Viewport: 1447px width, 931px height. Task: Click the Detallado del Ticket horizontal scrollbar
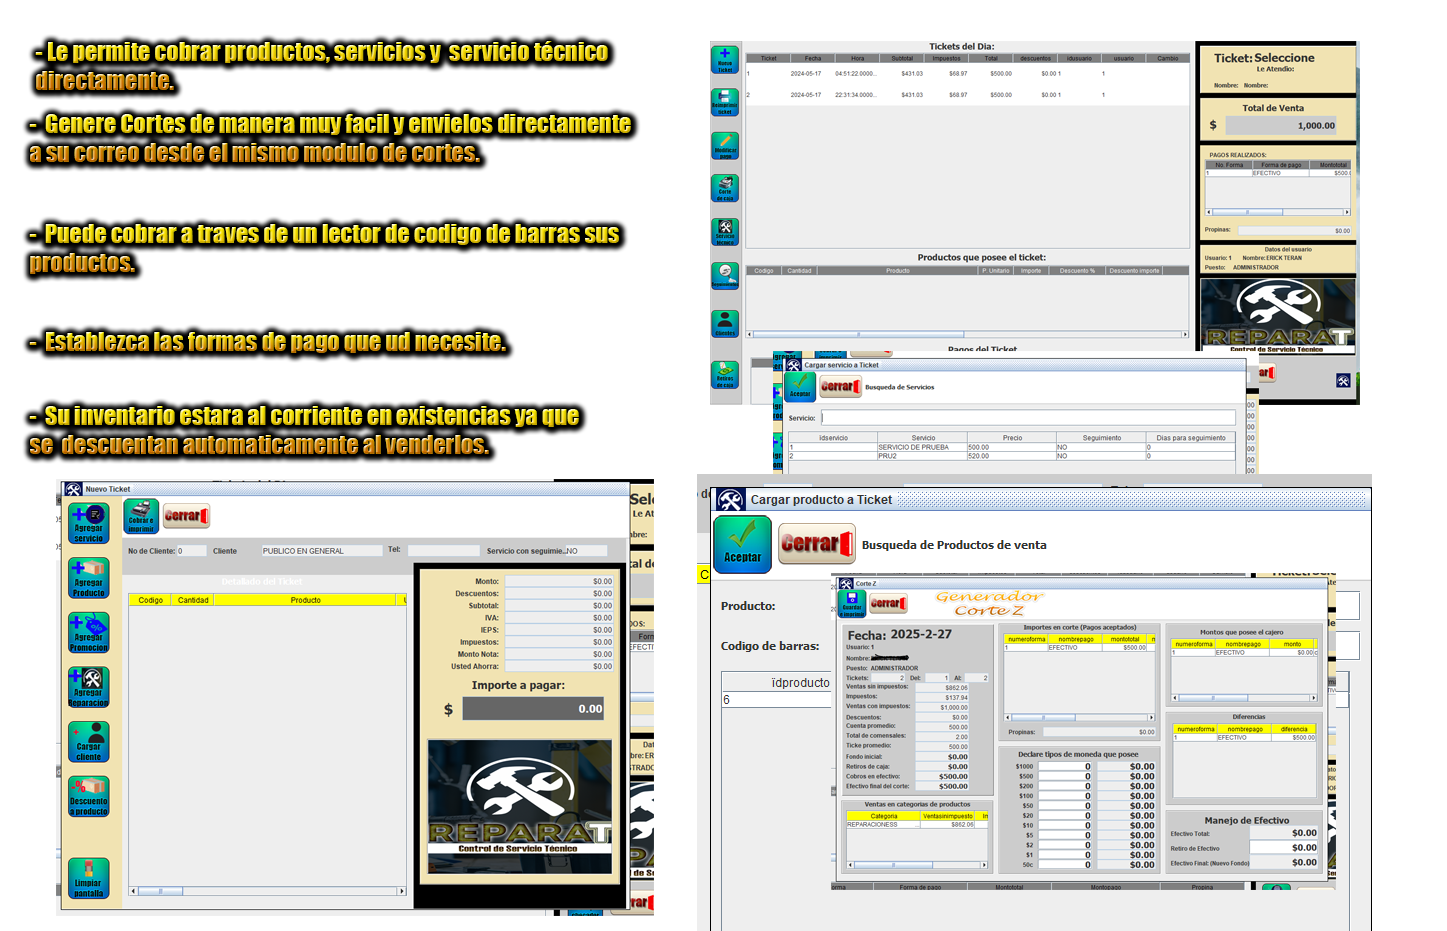pos(267,890)
